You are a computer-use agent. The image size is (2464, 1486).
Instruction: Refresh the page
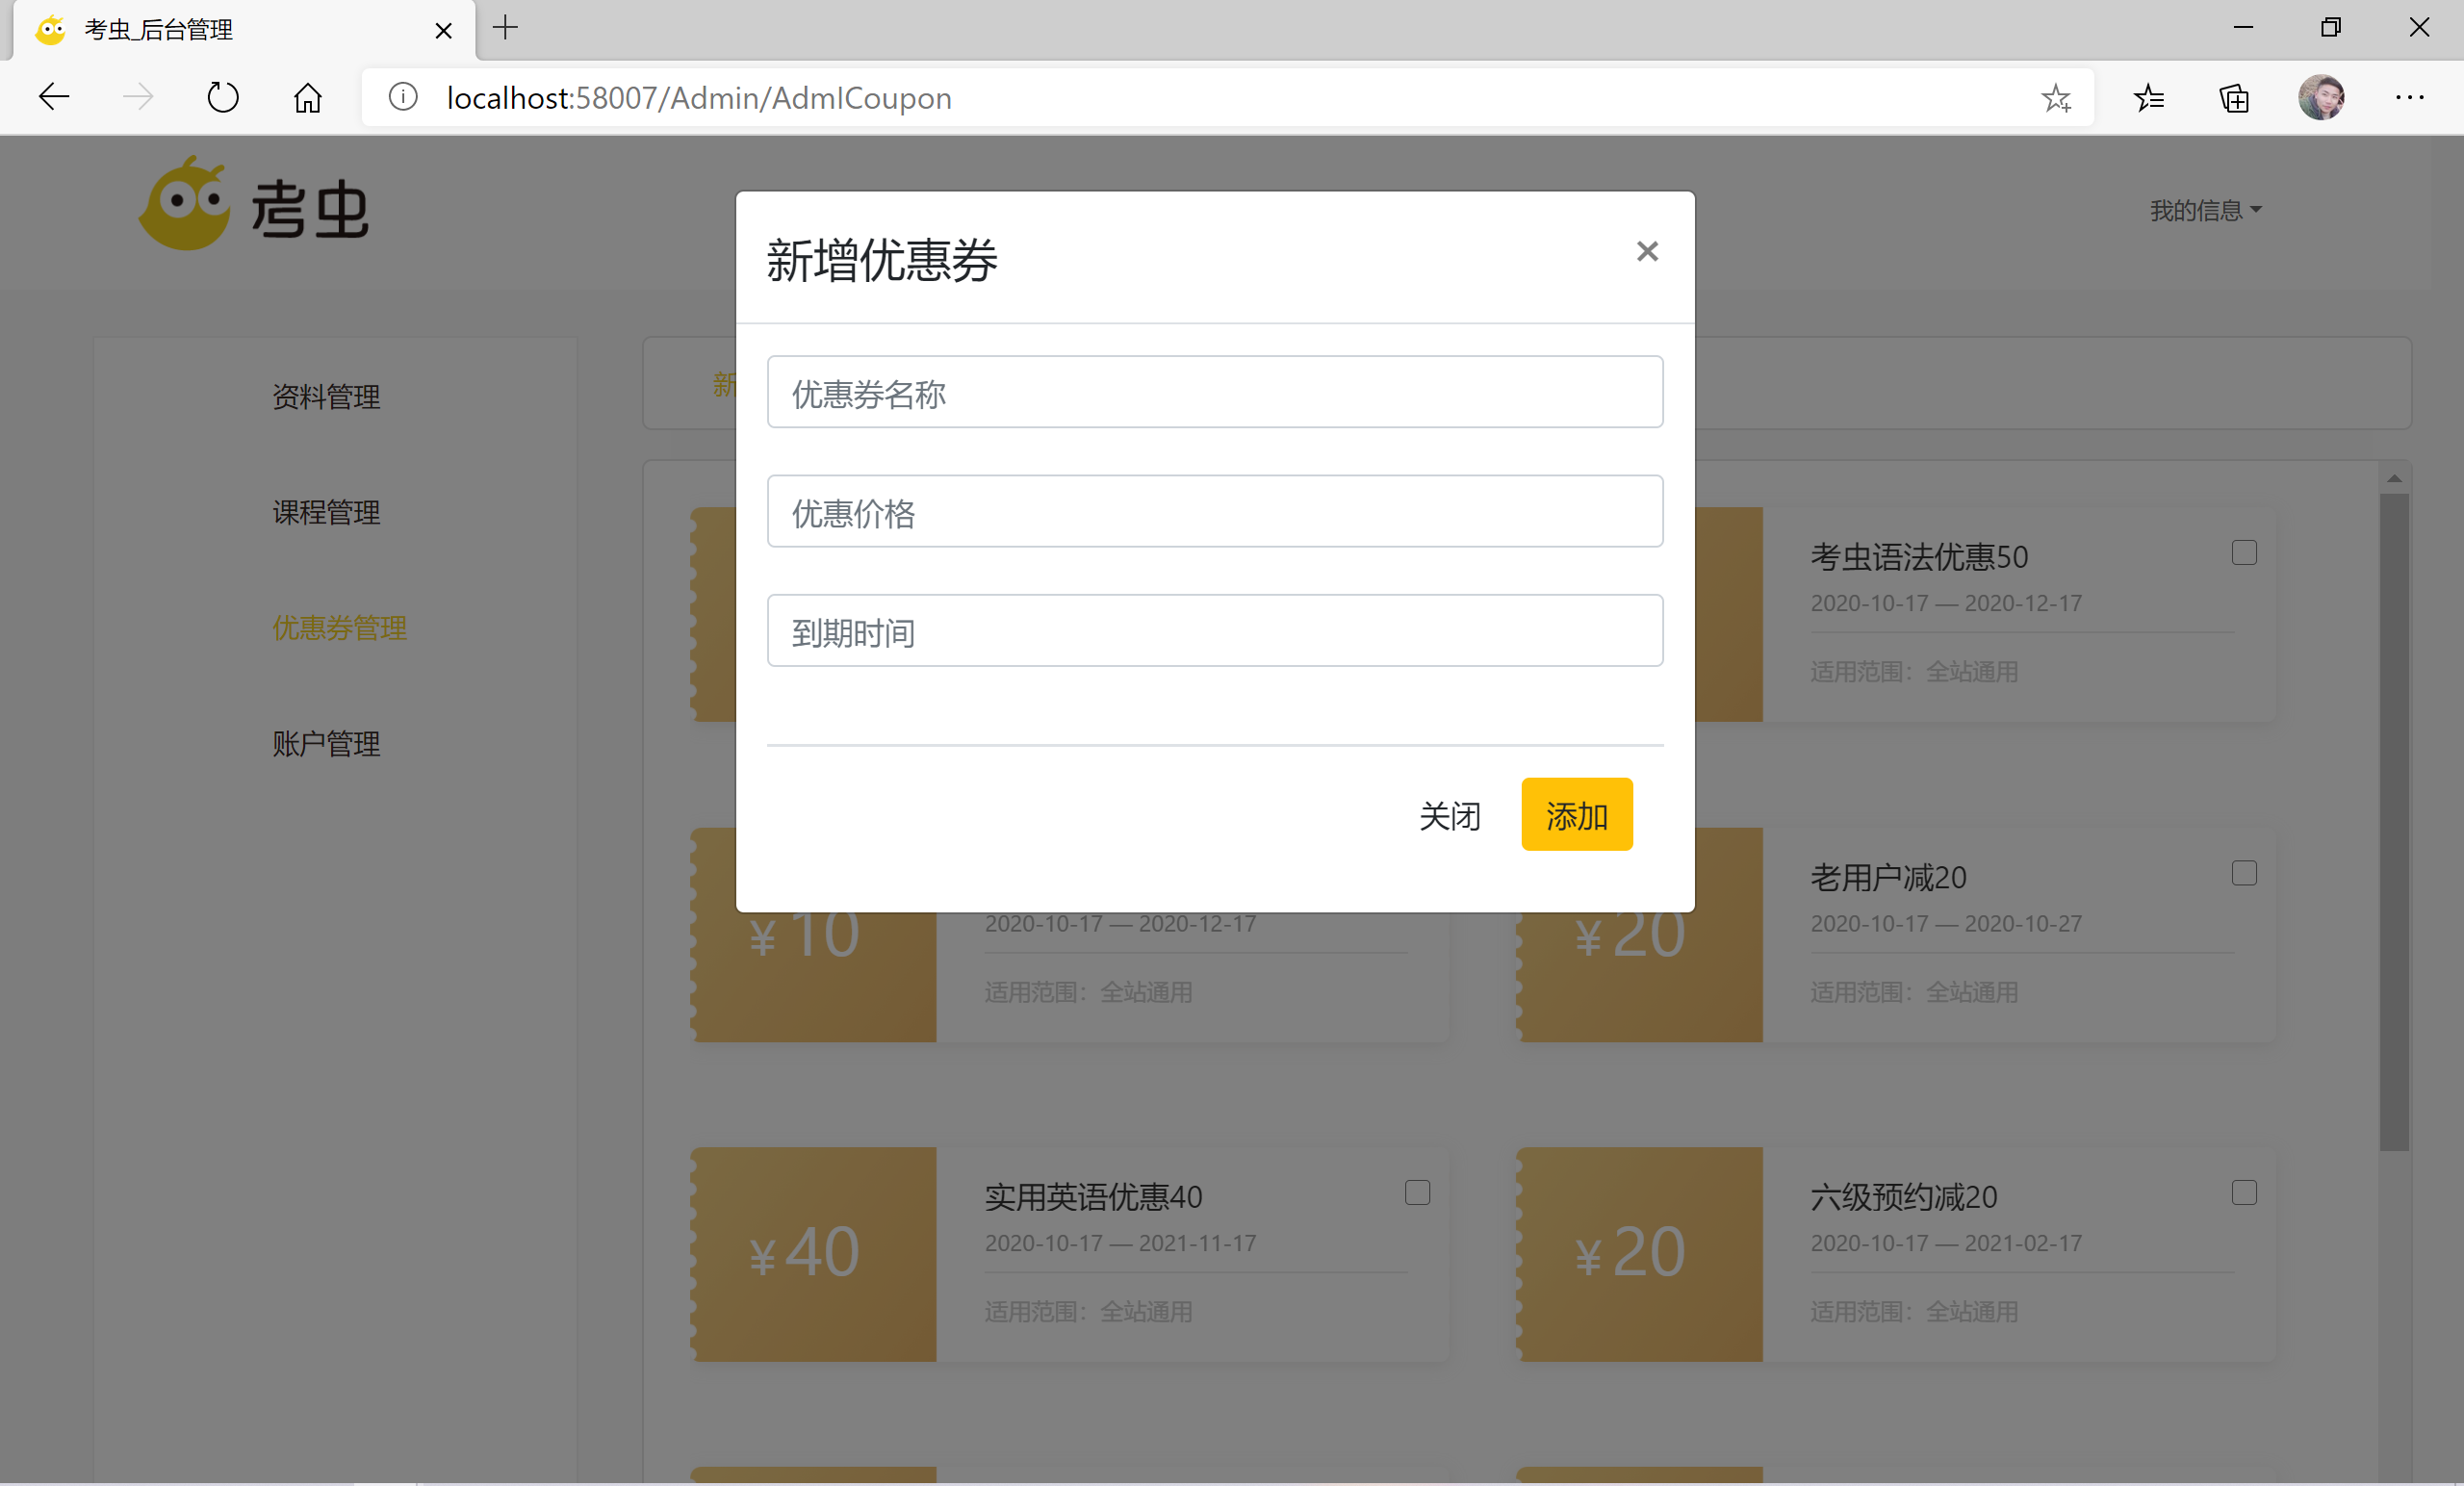click(x=222, y=97)
